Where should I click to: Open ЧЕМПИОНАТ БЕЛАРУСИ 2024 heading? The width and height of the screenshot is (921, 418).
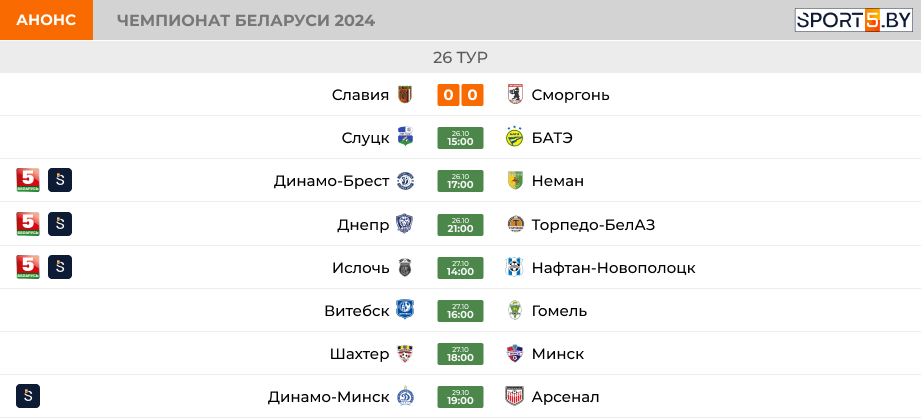(x=246, y=21)
